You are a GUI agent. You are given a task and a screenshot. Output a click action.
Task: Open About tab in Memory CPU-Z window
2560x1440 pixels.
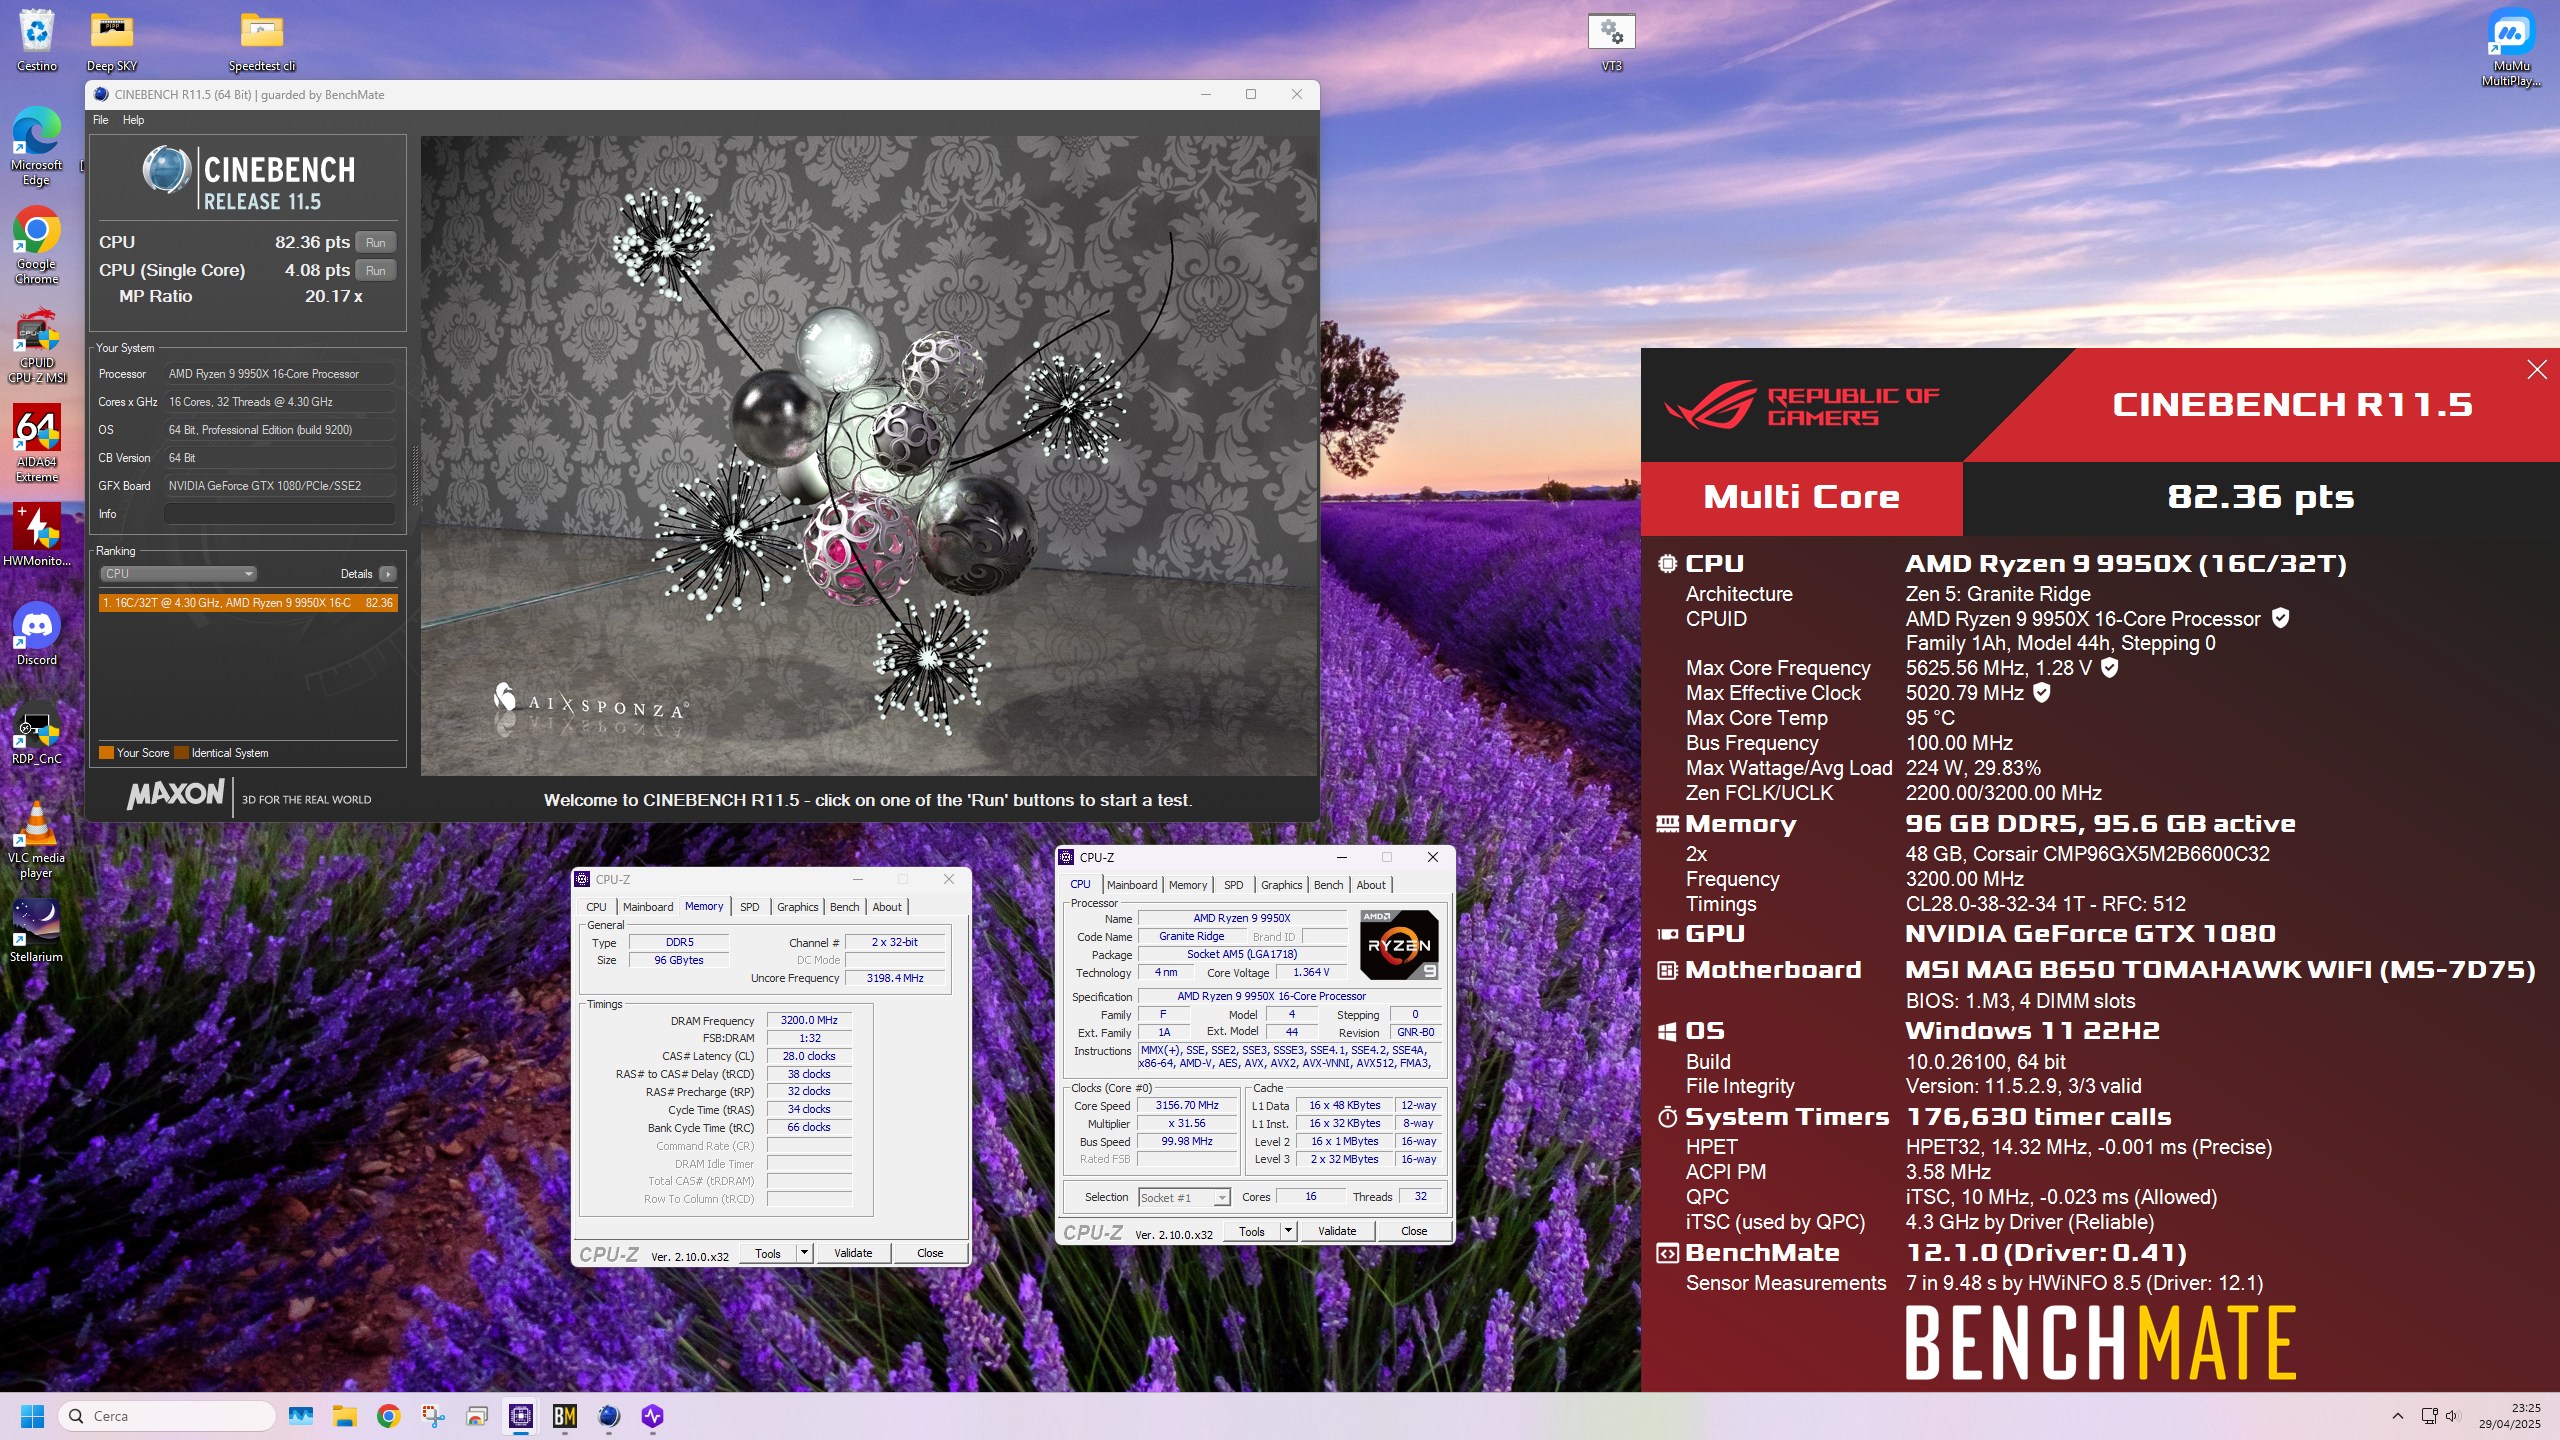click(887, 907)
